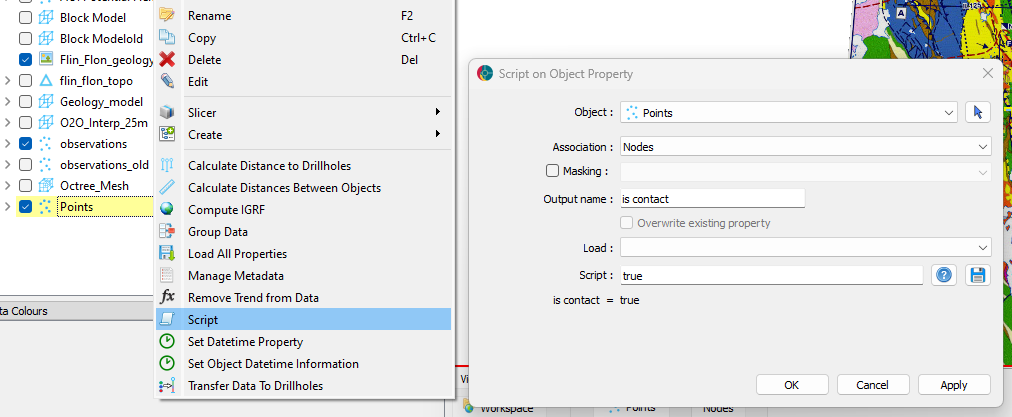
Task: Click the Output name text field
Action: tap(711, 199)
